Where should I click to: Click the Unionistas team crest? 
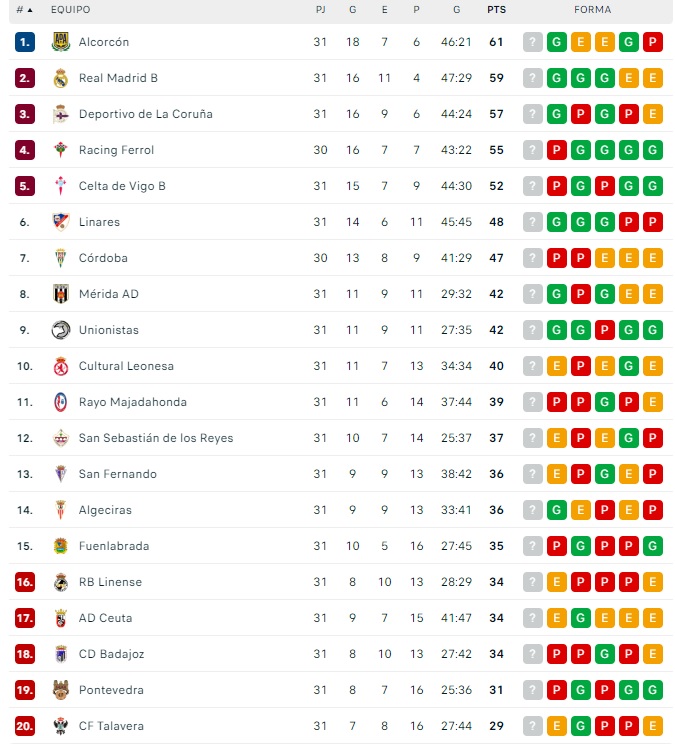pos(60,330)
